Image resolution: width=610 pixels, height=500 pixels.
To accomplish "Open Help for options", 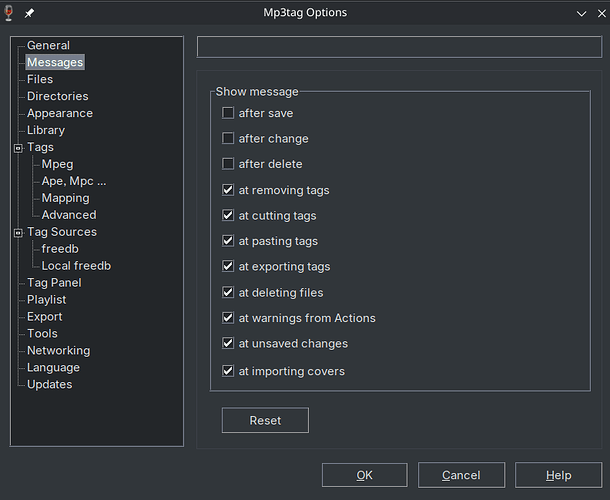I will coord(559,475).
